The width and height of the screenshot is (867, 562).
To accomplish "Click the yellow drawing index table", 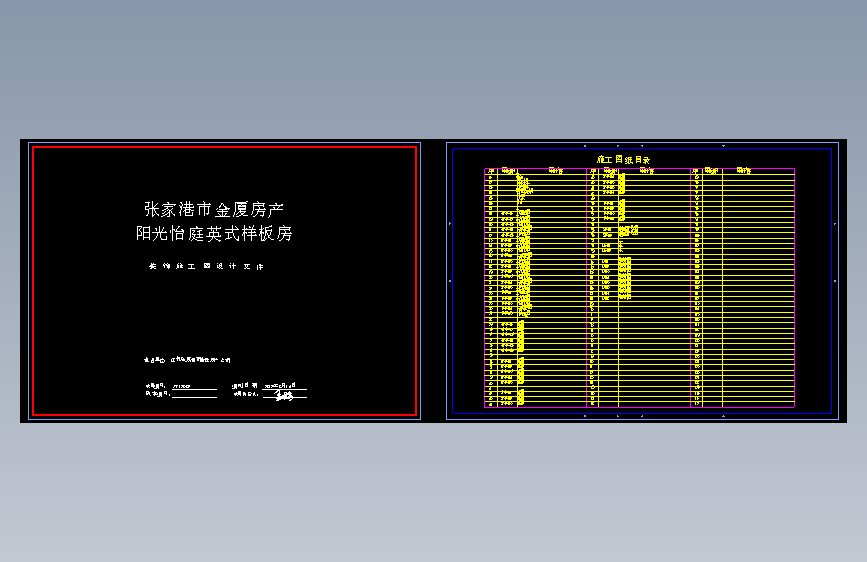I will pyautogui.click(x=639, y=288).
